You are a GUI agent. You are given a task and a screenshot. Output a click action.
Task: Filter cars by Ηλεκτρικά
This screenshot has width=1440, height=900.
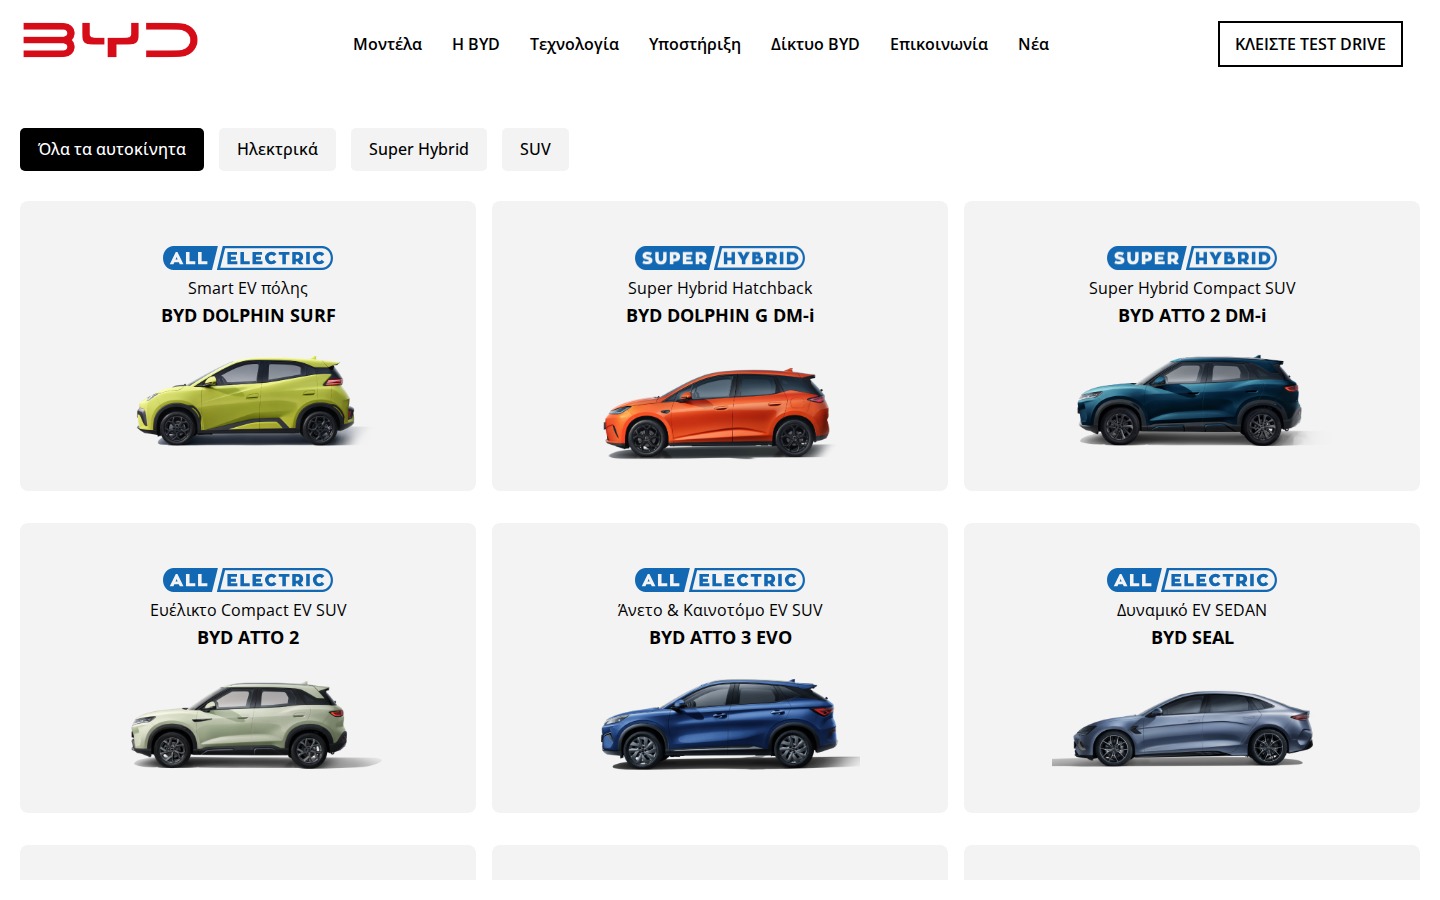pos(277,149)
